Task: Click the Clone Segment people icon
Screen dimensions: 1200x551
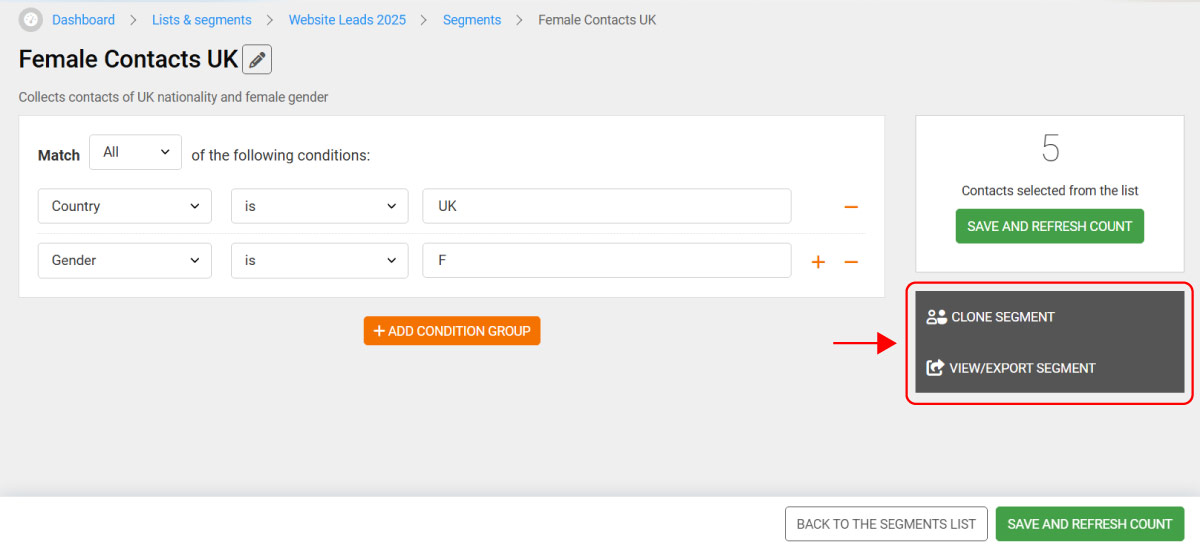Action: pyautogui.click(x=936, y=317)
